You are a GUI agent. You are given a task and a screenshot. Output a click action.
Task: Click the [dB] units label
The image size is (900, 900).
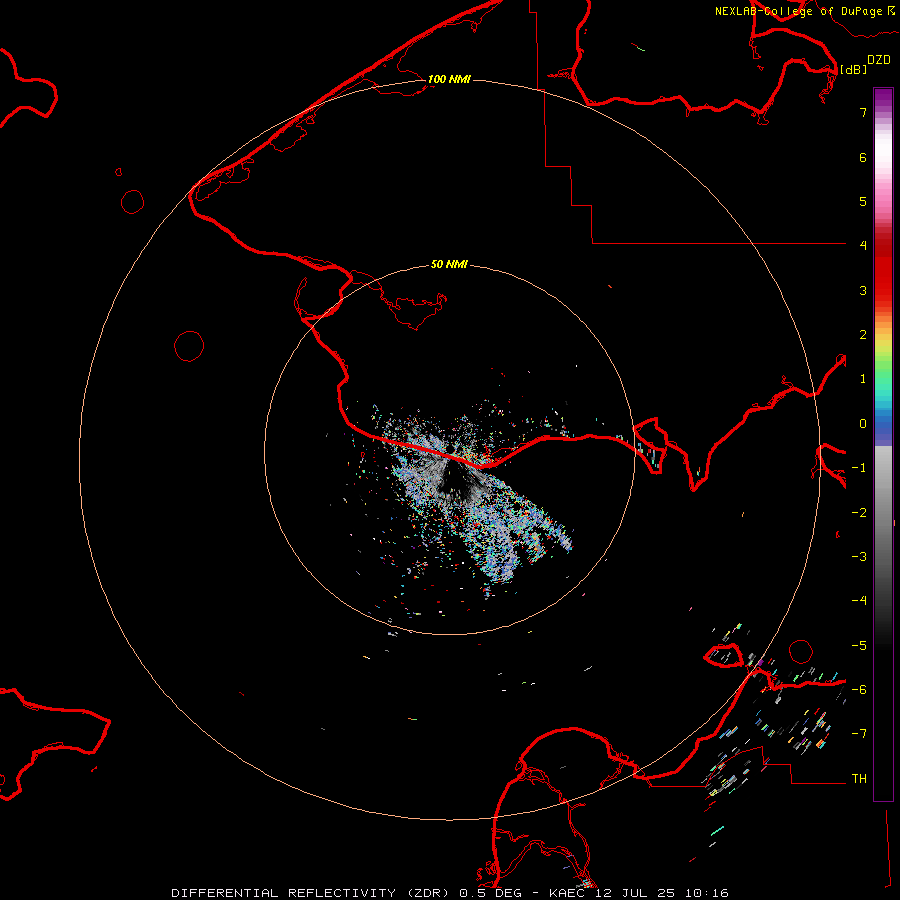tap(853, 69)
